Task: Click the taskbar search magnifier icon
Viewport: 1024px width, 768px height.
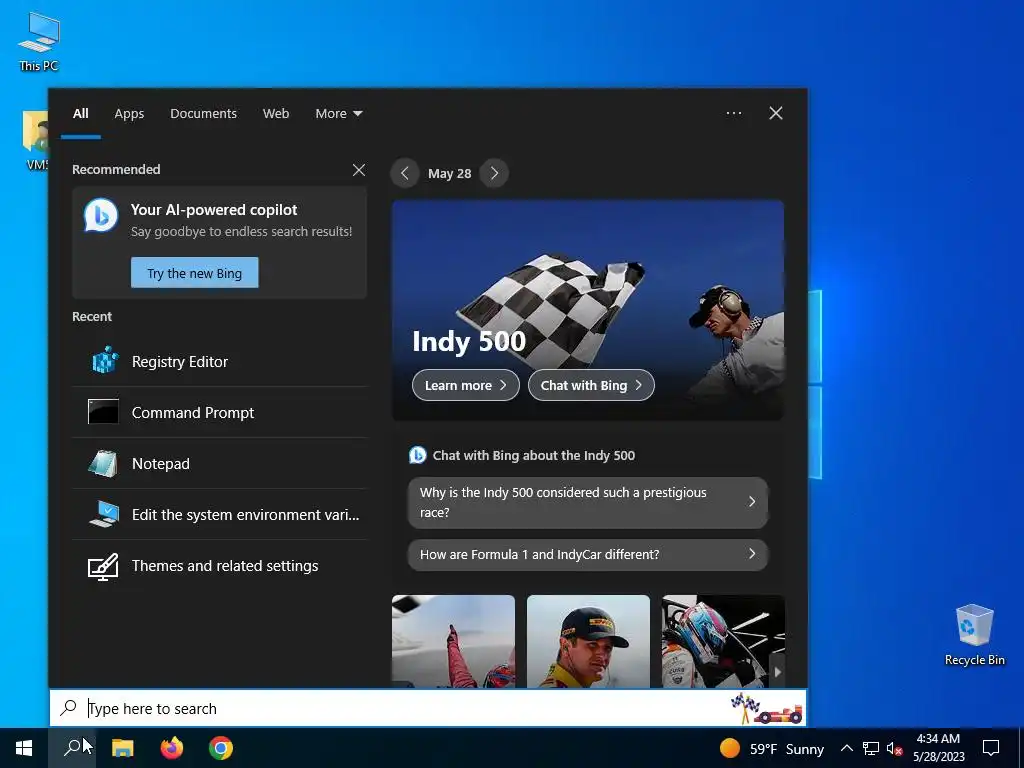Action: point(72,748)
